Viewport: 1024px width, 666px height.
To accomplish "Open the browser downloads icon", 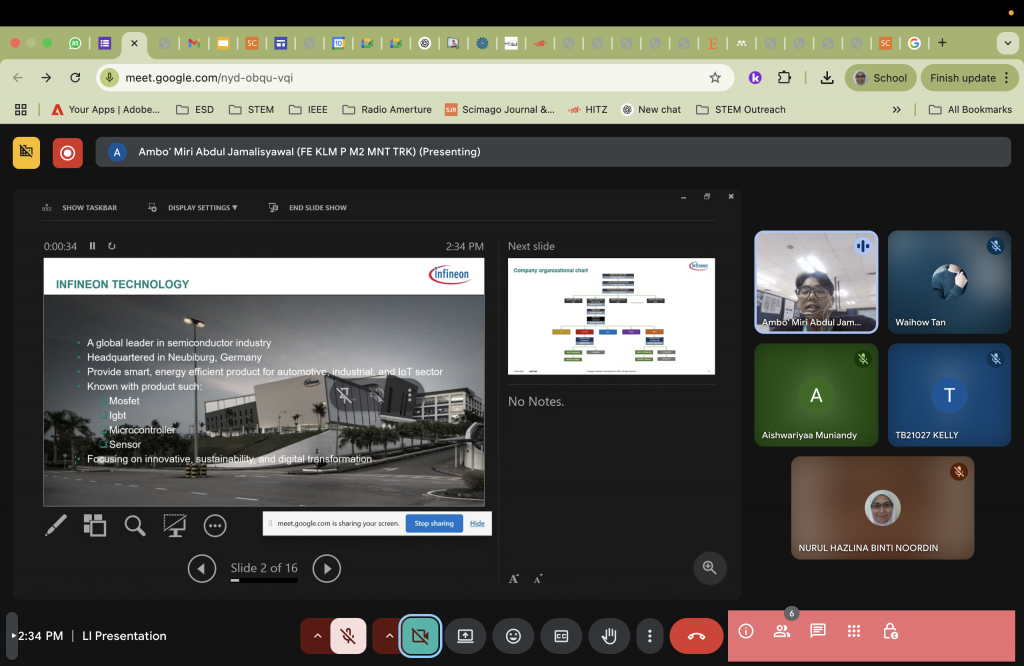I will 827,78.
